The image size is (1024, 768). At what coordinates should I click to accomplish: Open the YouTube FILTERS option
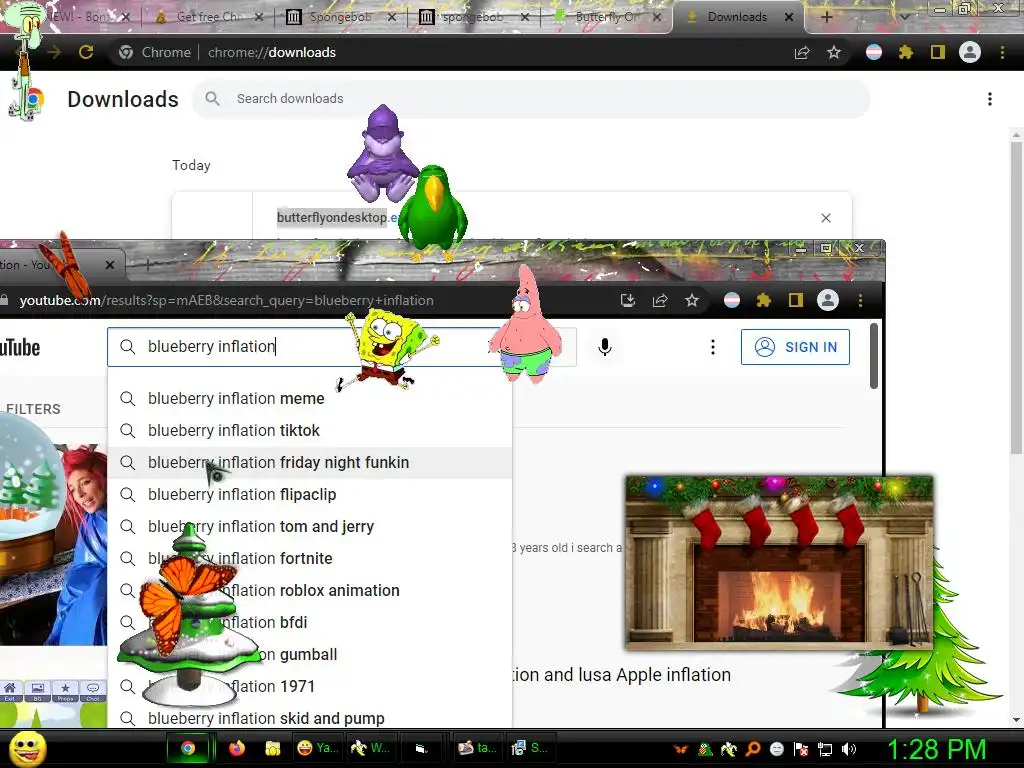coord(31,409)
